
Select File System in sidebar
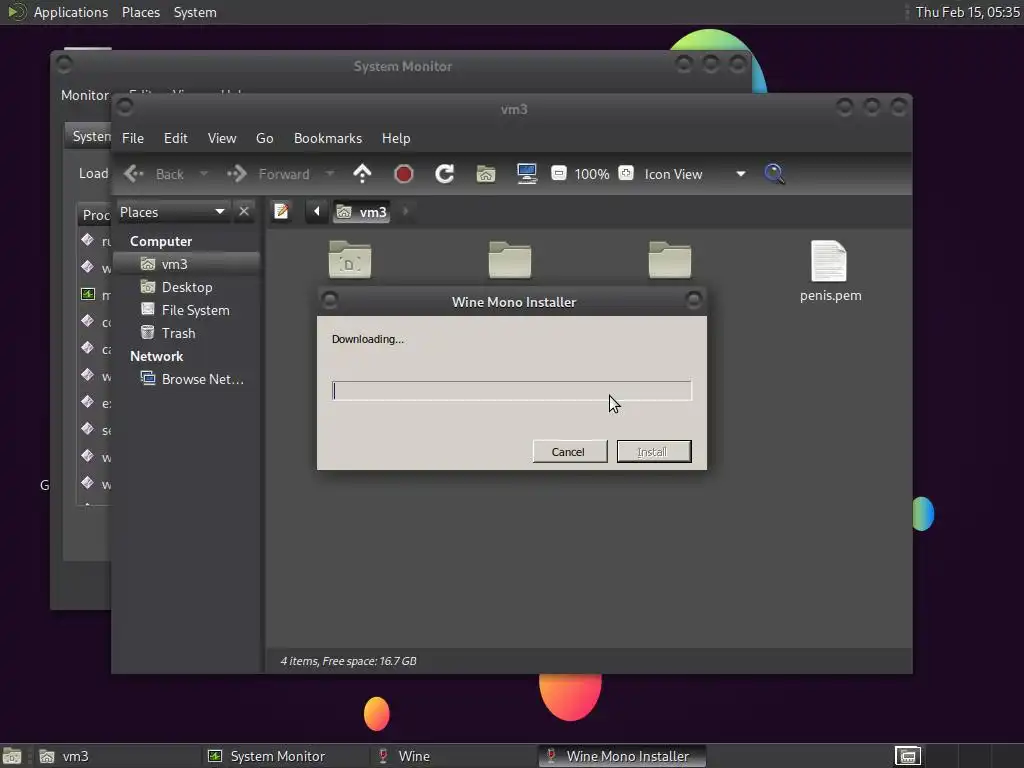pyautogui.click(x=186, y=310)
